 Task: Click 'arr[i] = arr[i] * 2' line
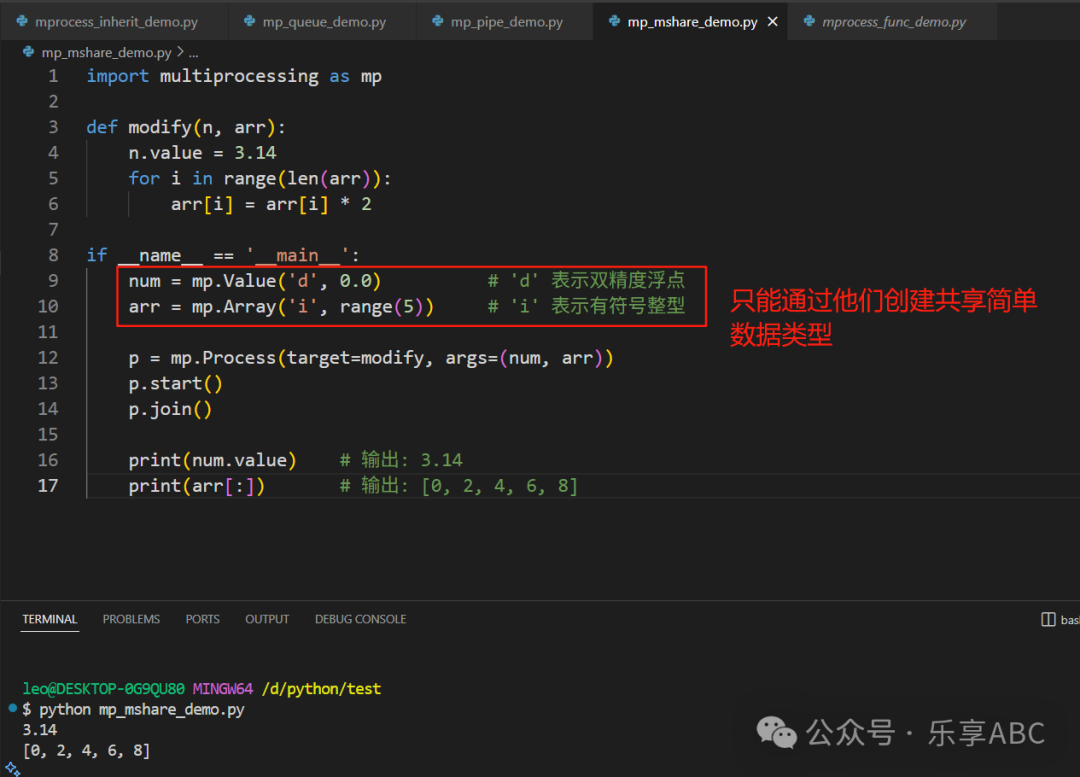271,205
